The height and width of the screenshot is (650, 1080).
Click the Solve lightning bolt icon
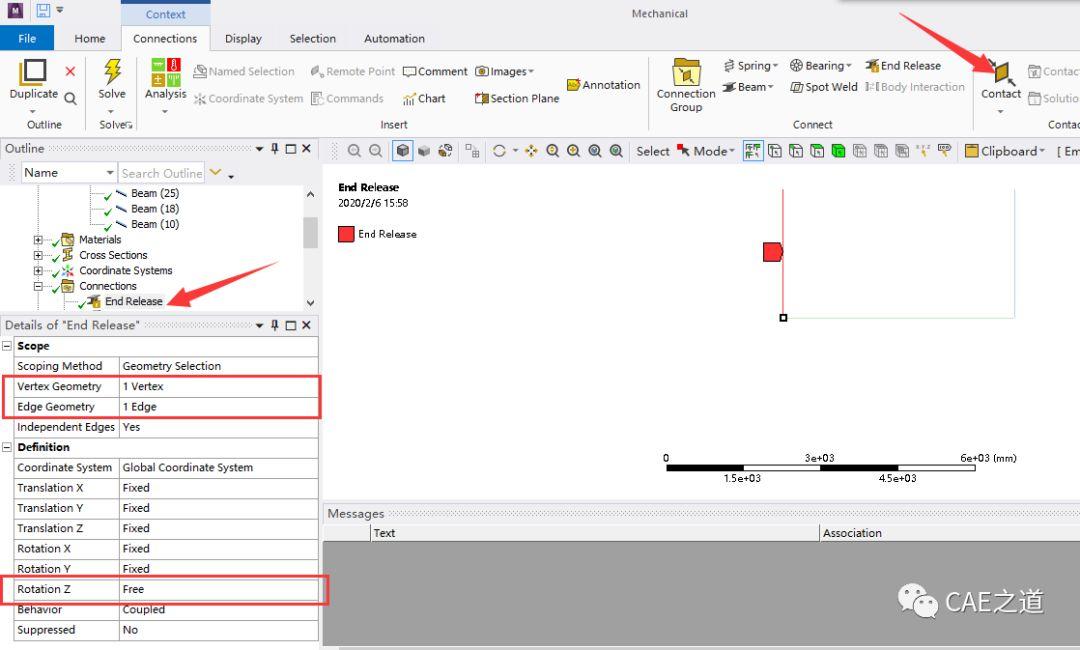coord(112,71)
